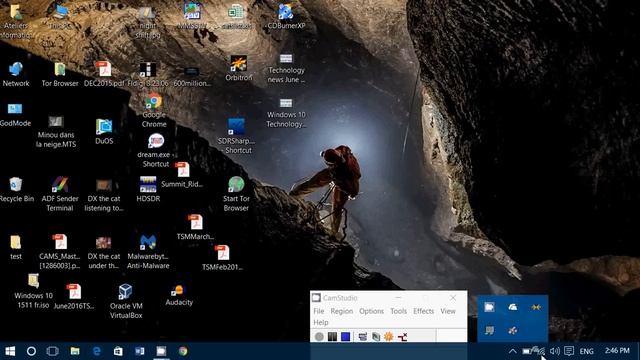Select the SDRSharp Shortcut desktop icon
The image size is (640, 360).
click(x=236, y=136)
